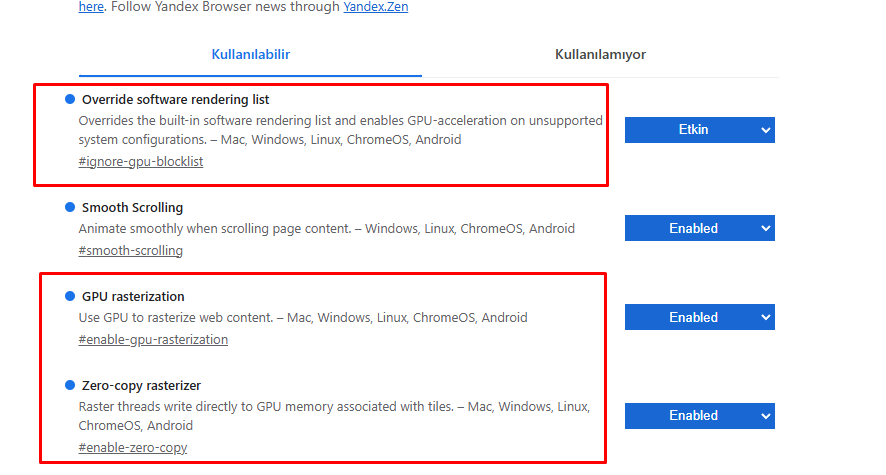Select the Override software rendering list title
The width and height of the screenshot is (886, 475).
pos(176,99)
